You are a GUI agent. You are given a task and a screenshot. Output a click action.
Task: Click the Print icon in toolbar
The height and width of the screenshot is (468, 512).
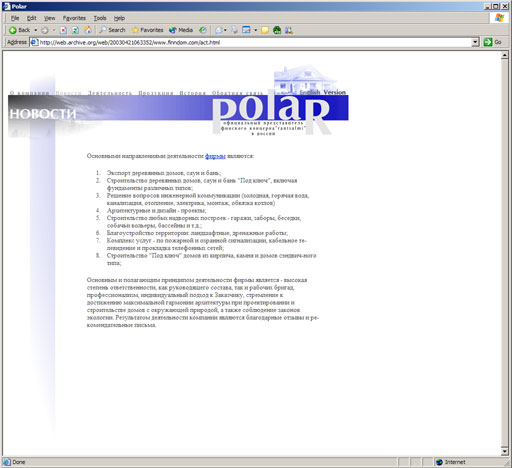click(235, 30)
